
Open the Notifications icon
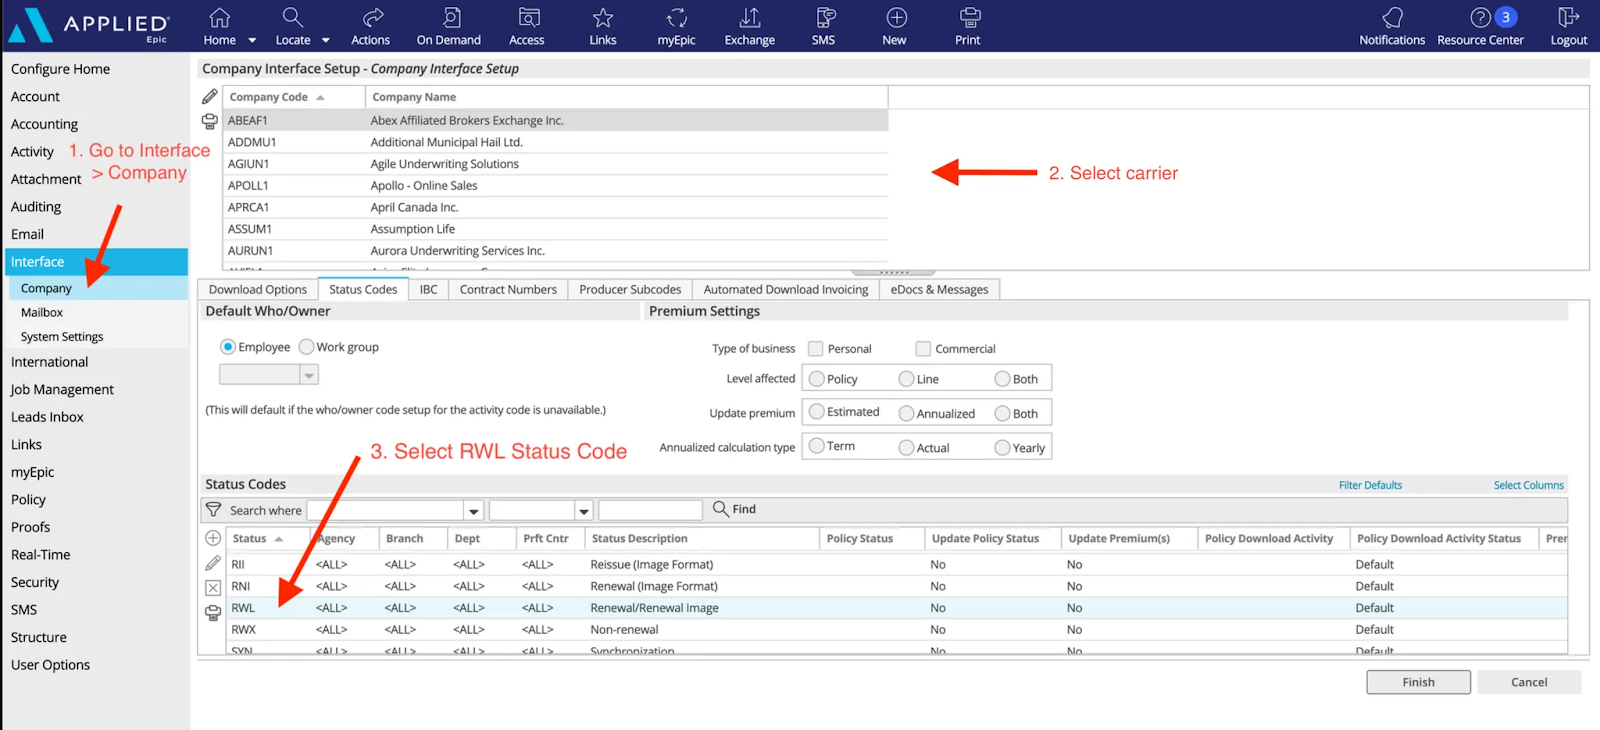(1392, 18)
